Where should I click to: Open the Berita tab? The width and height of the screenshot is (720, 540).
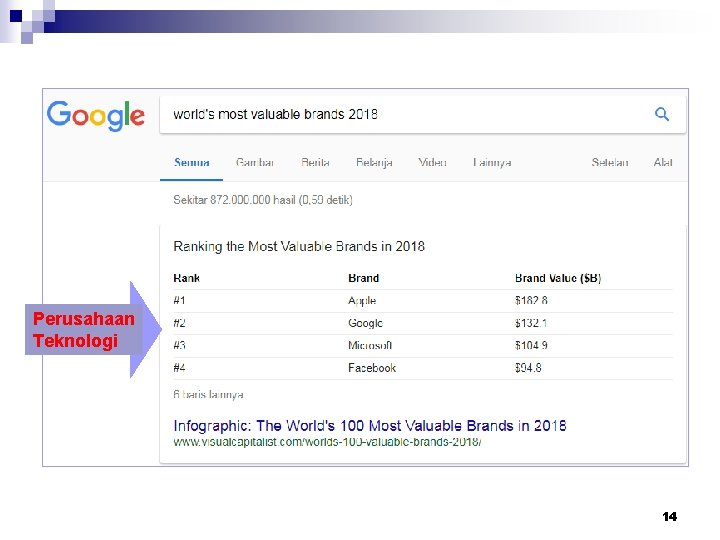pyautogui.click(x=315, y=163)
